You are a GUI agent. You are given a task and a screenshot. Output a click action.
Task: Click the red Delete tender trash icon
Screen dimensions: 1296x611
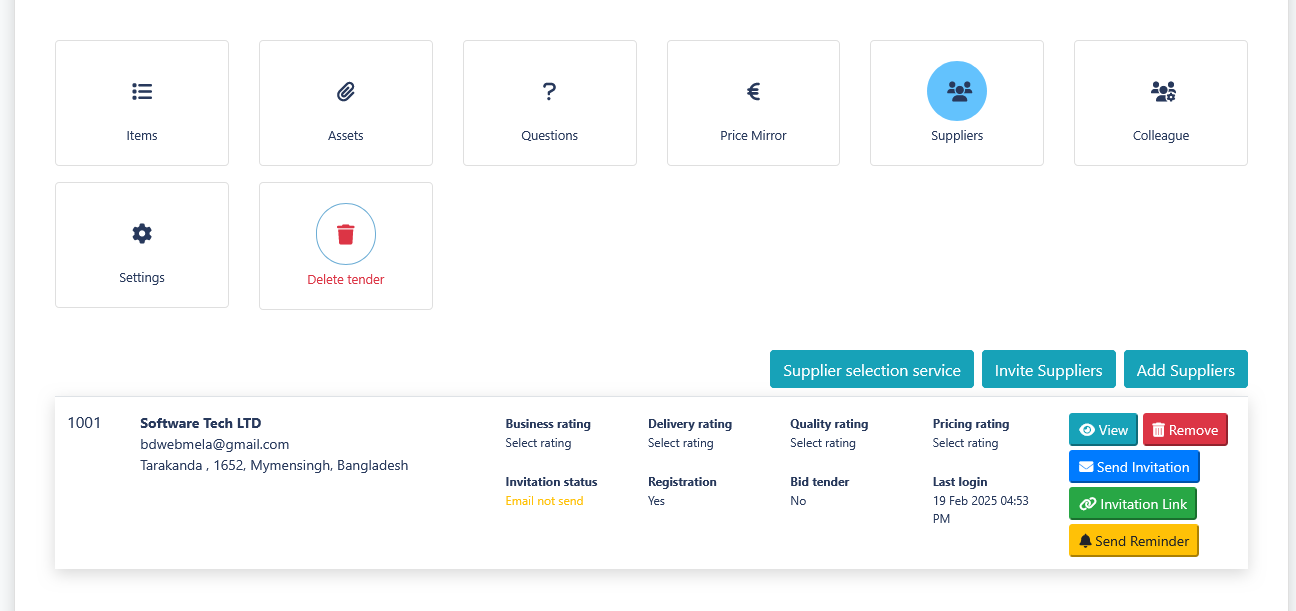[x=346, y=234]
